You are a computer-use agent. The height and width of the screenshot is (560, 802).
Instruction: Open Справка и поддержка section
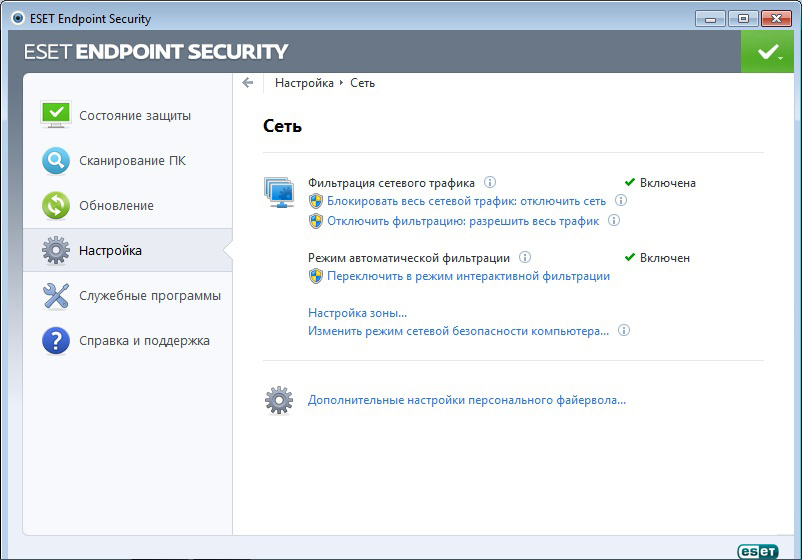pyautogui.click(x=144, y=340)
